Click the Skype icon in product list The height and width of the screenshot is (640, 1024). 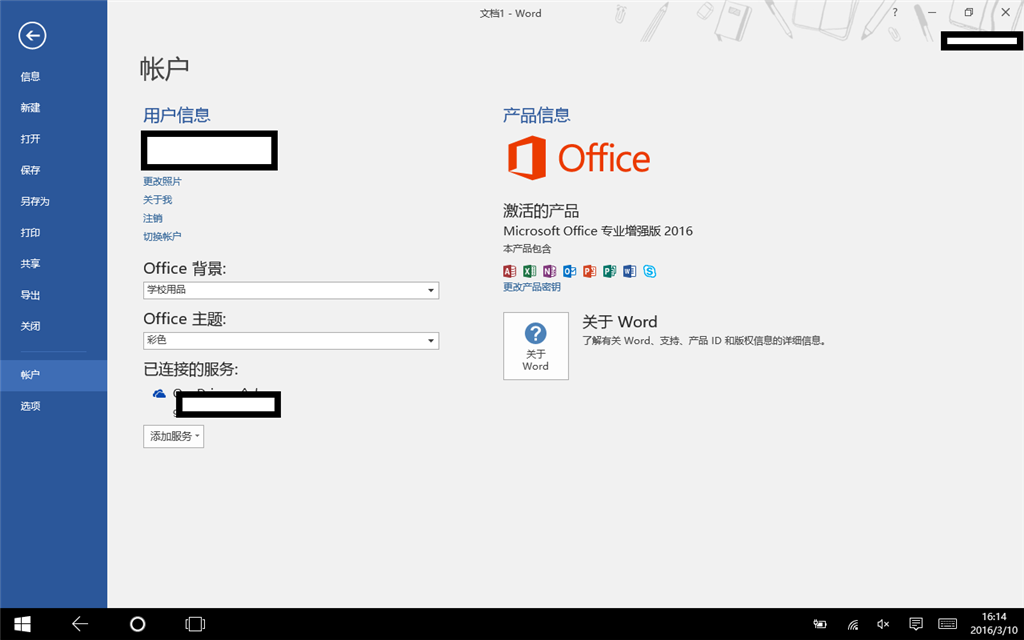tap(649, 271)
